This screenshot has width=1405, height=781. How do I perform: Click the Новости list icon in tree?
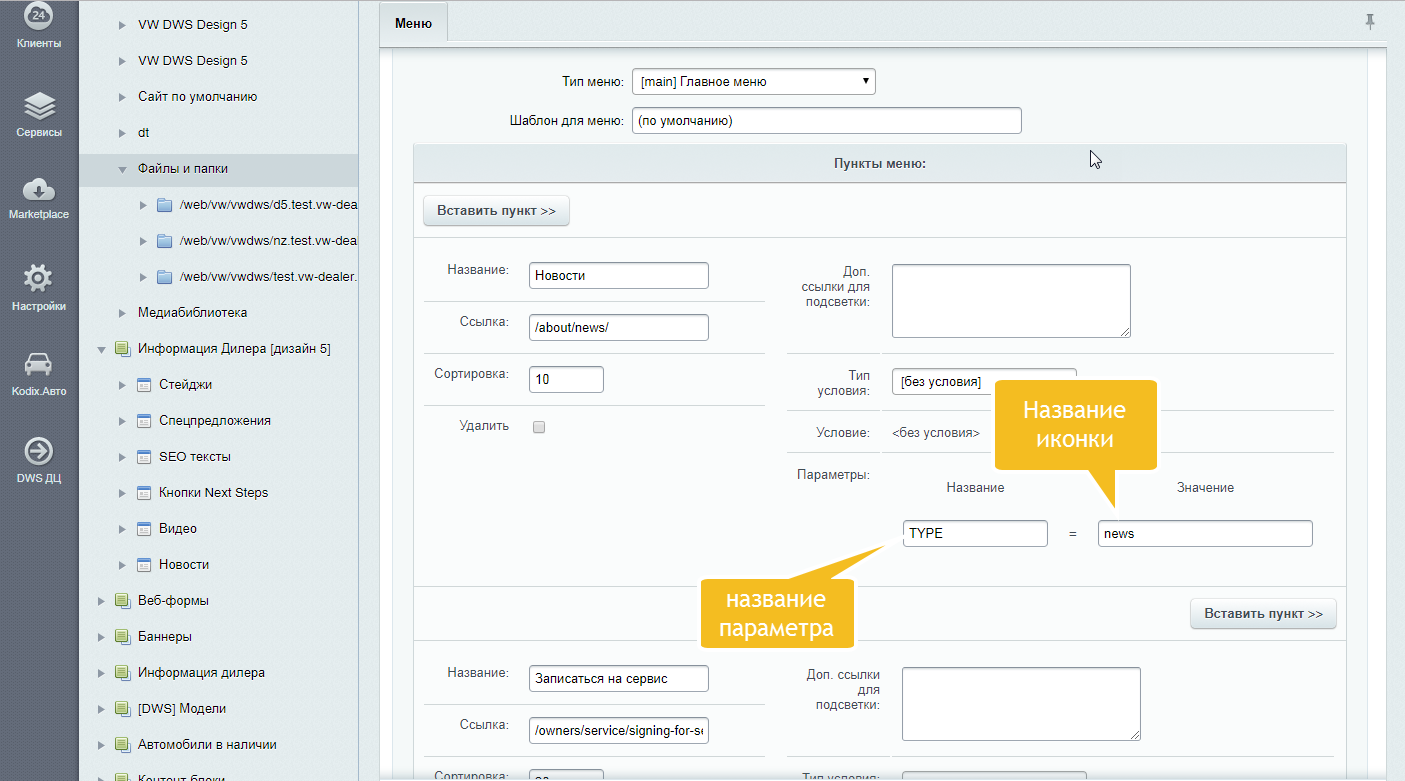click(x=143, y=565)
